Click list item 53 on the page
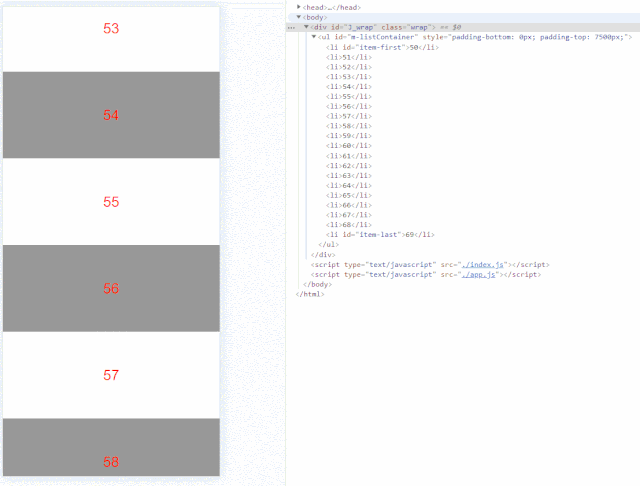 click(x=111, y=38)
